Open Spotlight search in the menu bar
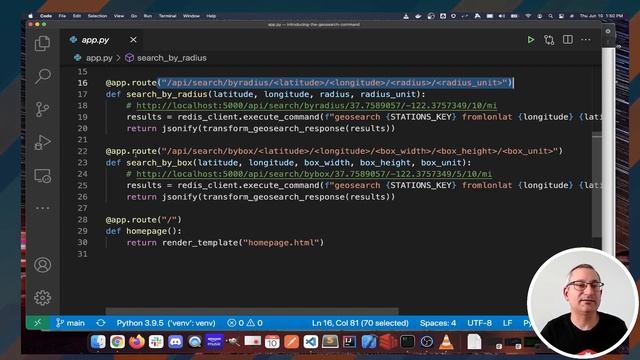The image size is (640, 360). [550, 16]
